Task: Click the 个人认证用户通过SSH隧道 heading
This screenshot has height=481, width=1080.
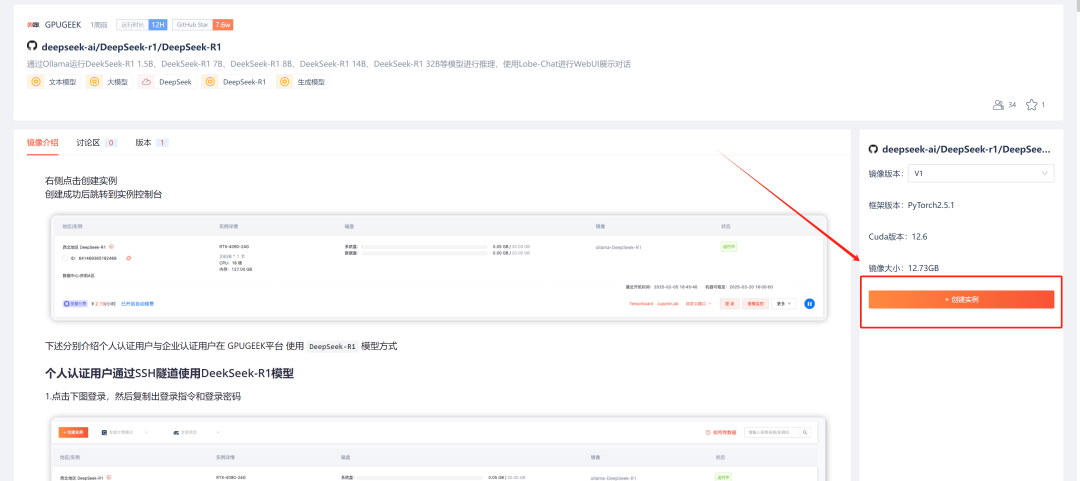Action: point(169,373)
